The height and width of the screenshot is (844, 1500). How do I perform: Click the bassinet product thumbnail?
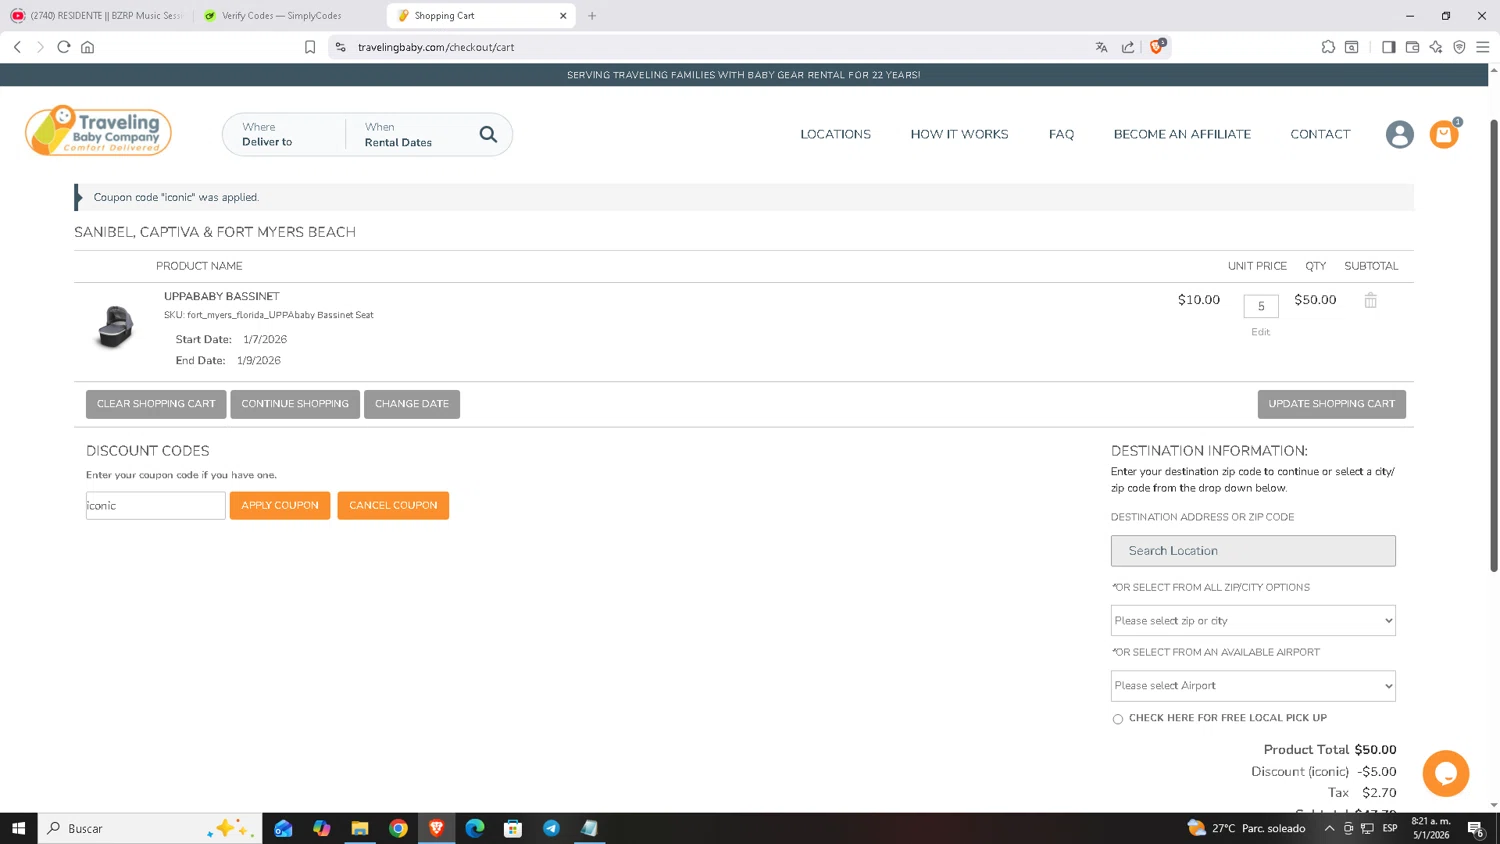point(115,327)
